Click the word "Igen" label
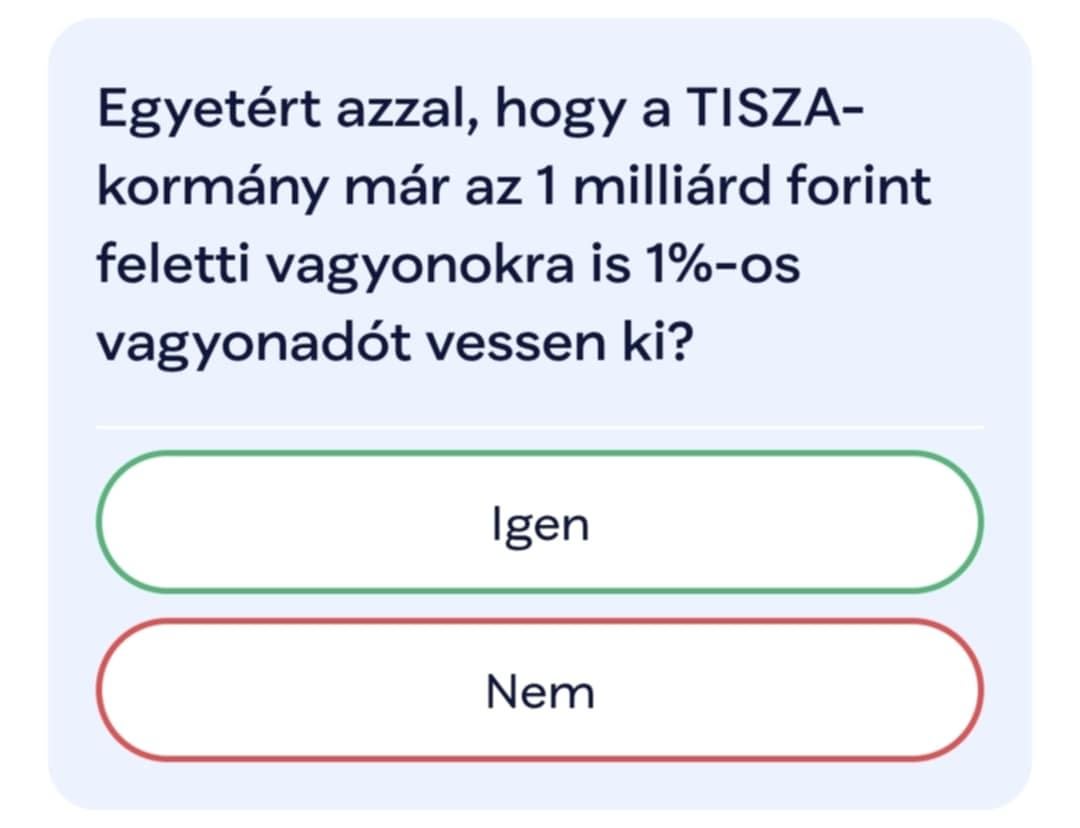The width and height of the screenshot is (1080, 828). (541, 526)
